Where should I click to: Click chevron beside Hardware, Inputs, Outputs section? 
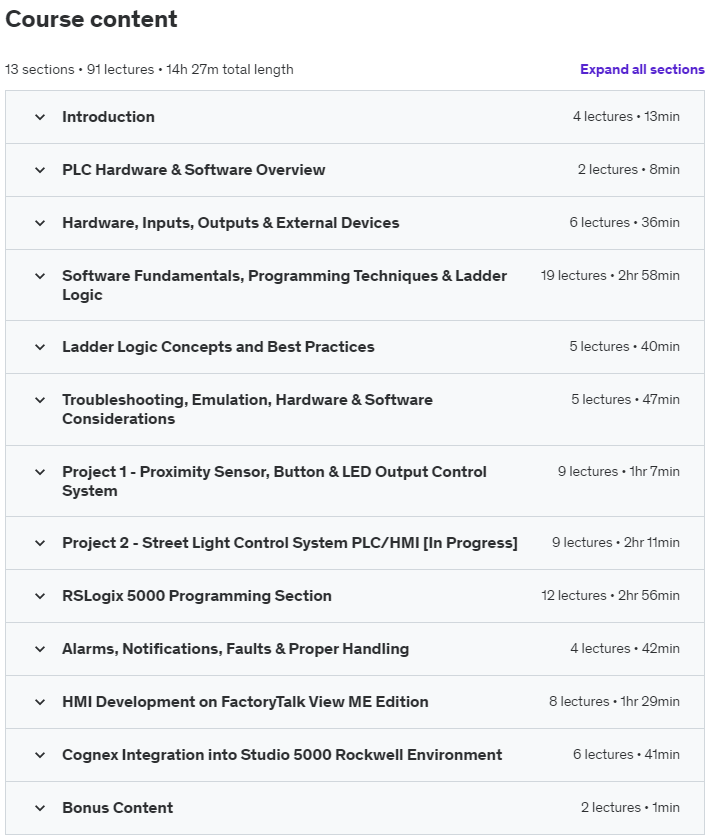[40, 223]
